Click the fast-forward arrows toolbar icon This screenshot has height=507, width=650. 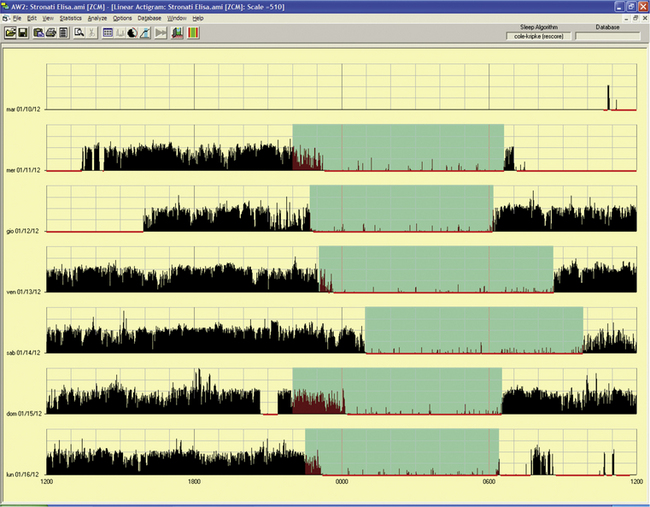point(161,33)
